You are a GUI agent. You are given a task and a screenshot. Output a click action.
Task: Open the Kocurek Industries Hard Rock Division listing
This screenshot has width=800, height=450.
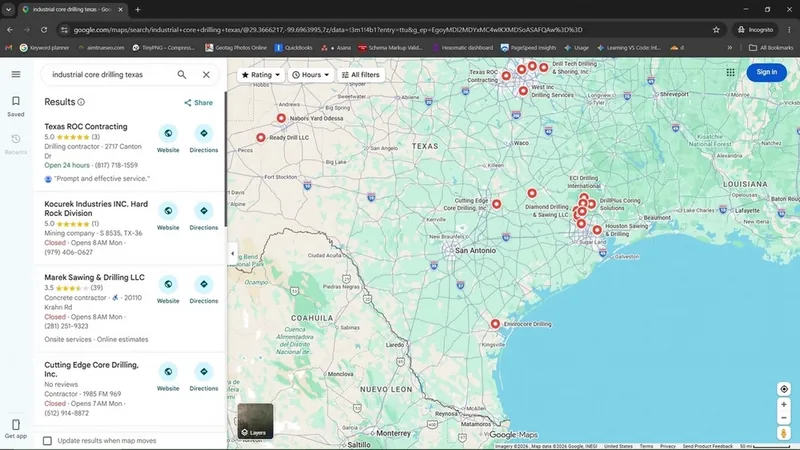coord(96,208)
